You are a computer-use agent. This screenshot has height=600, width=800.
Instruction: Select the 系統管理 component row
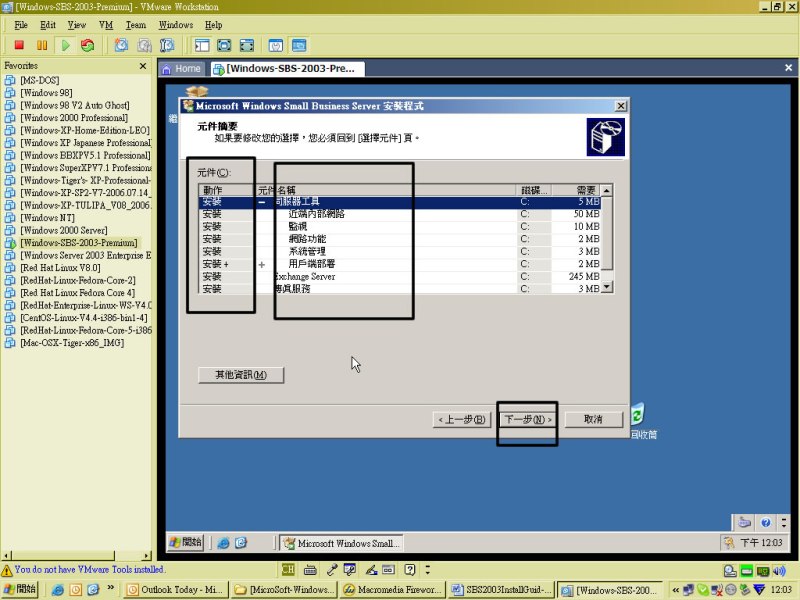point(399,252)
